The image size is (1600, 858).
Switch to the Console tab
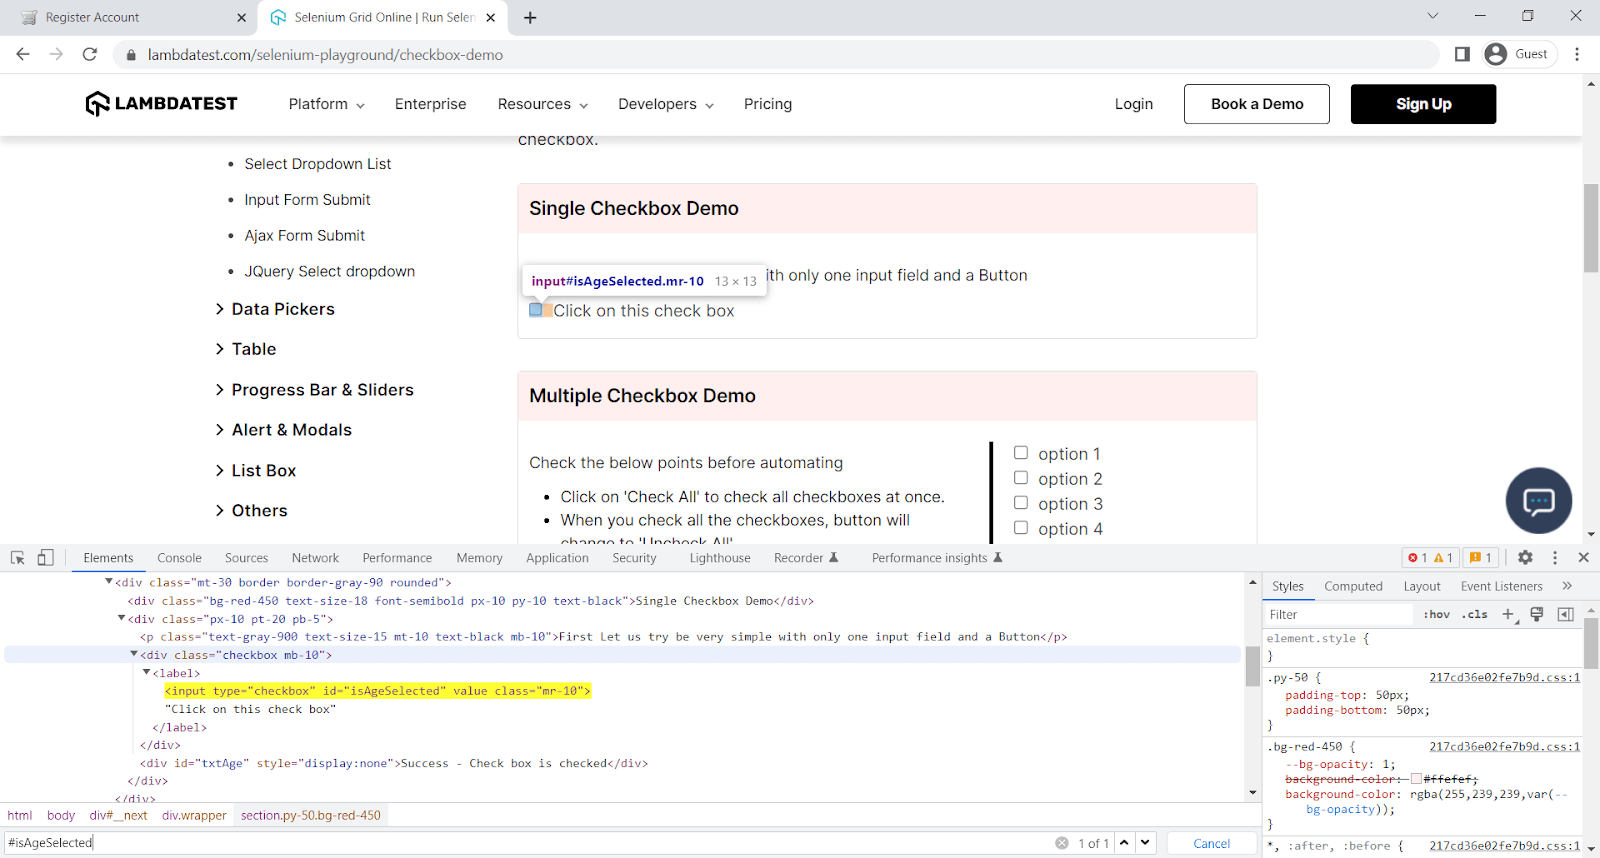pyautogui.click(x=179, y=558)
